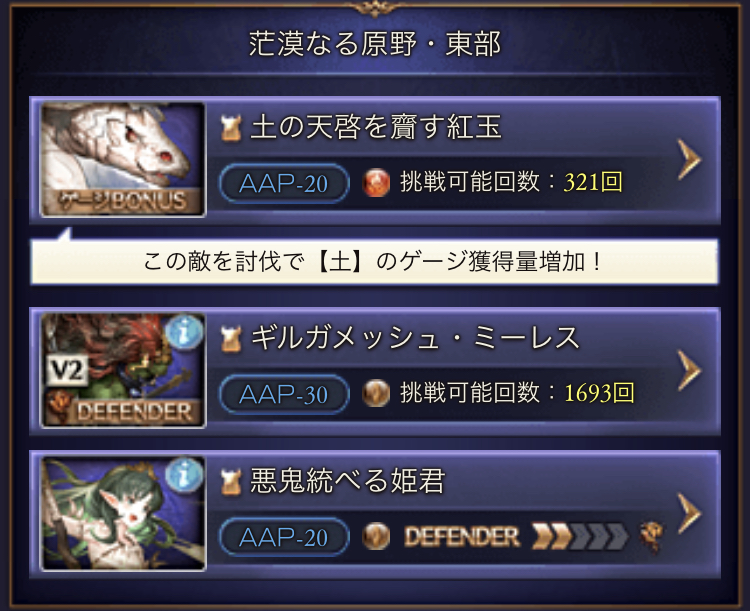Click the bronze medal icon before the DEFENDER gauge
750x611 pixels.
pyautogui.click(x=376, y=536)
